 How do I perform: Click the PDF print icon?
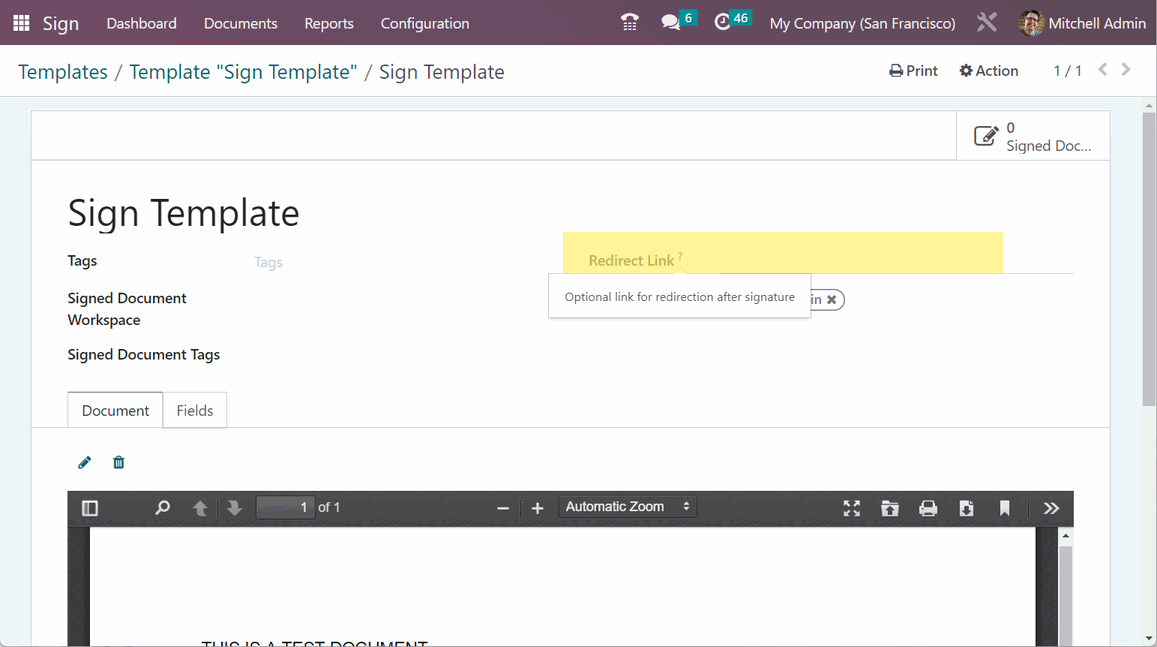point(928,508)
